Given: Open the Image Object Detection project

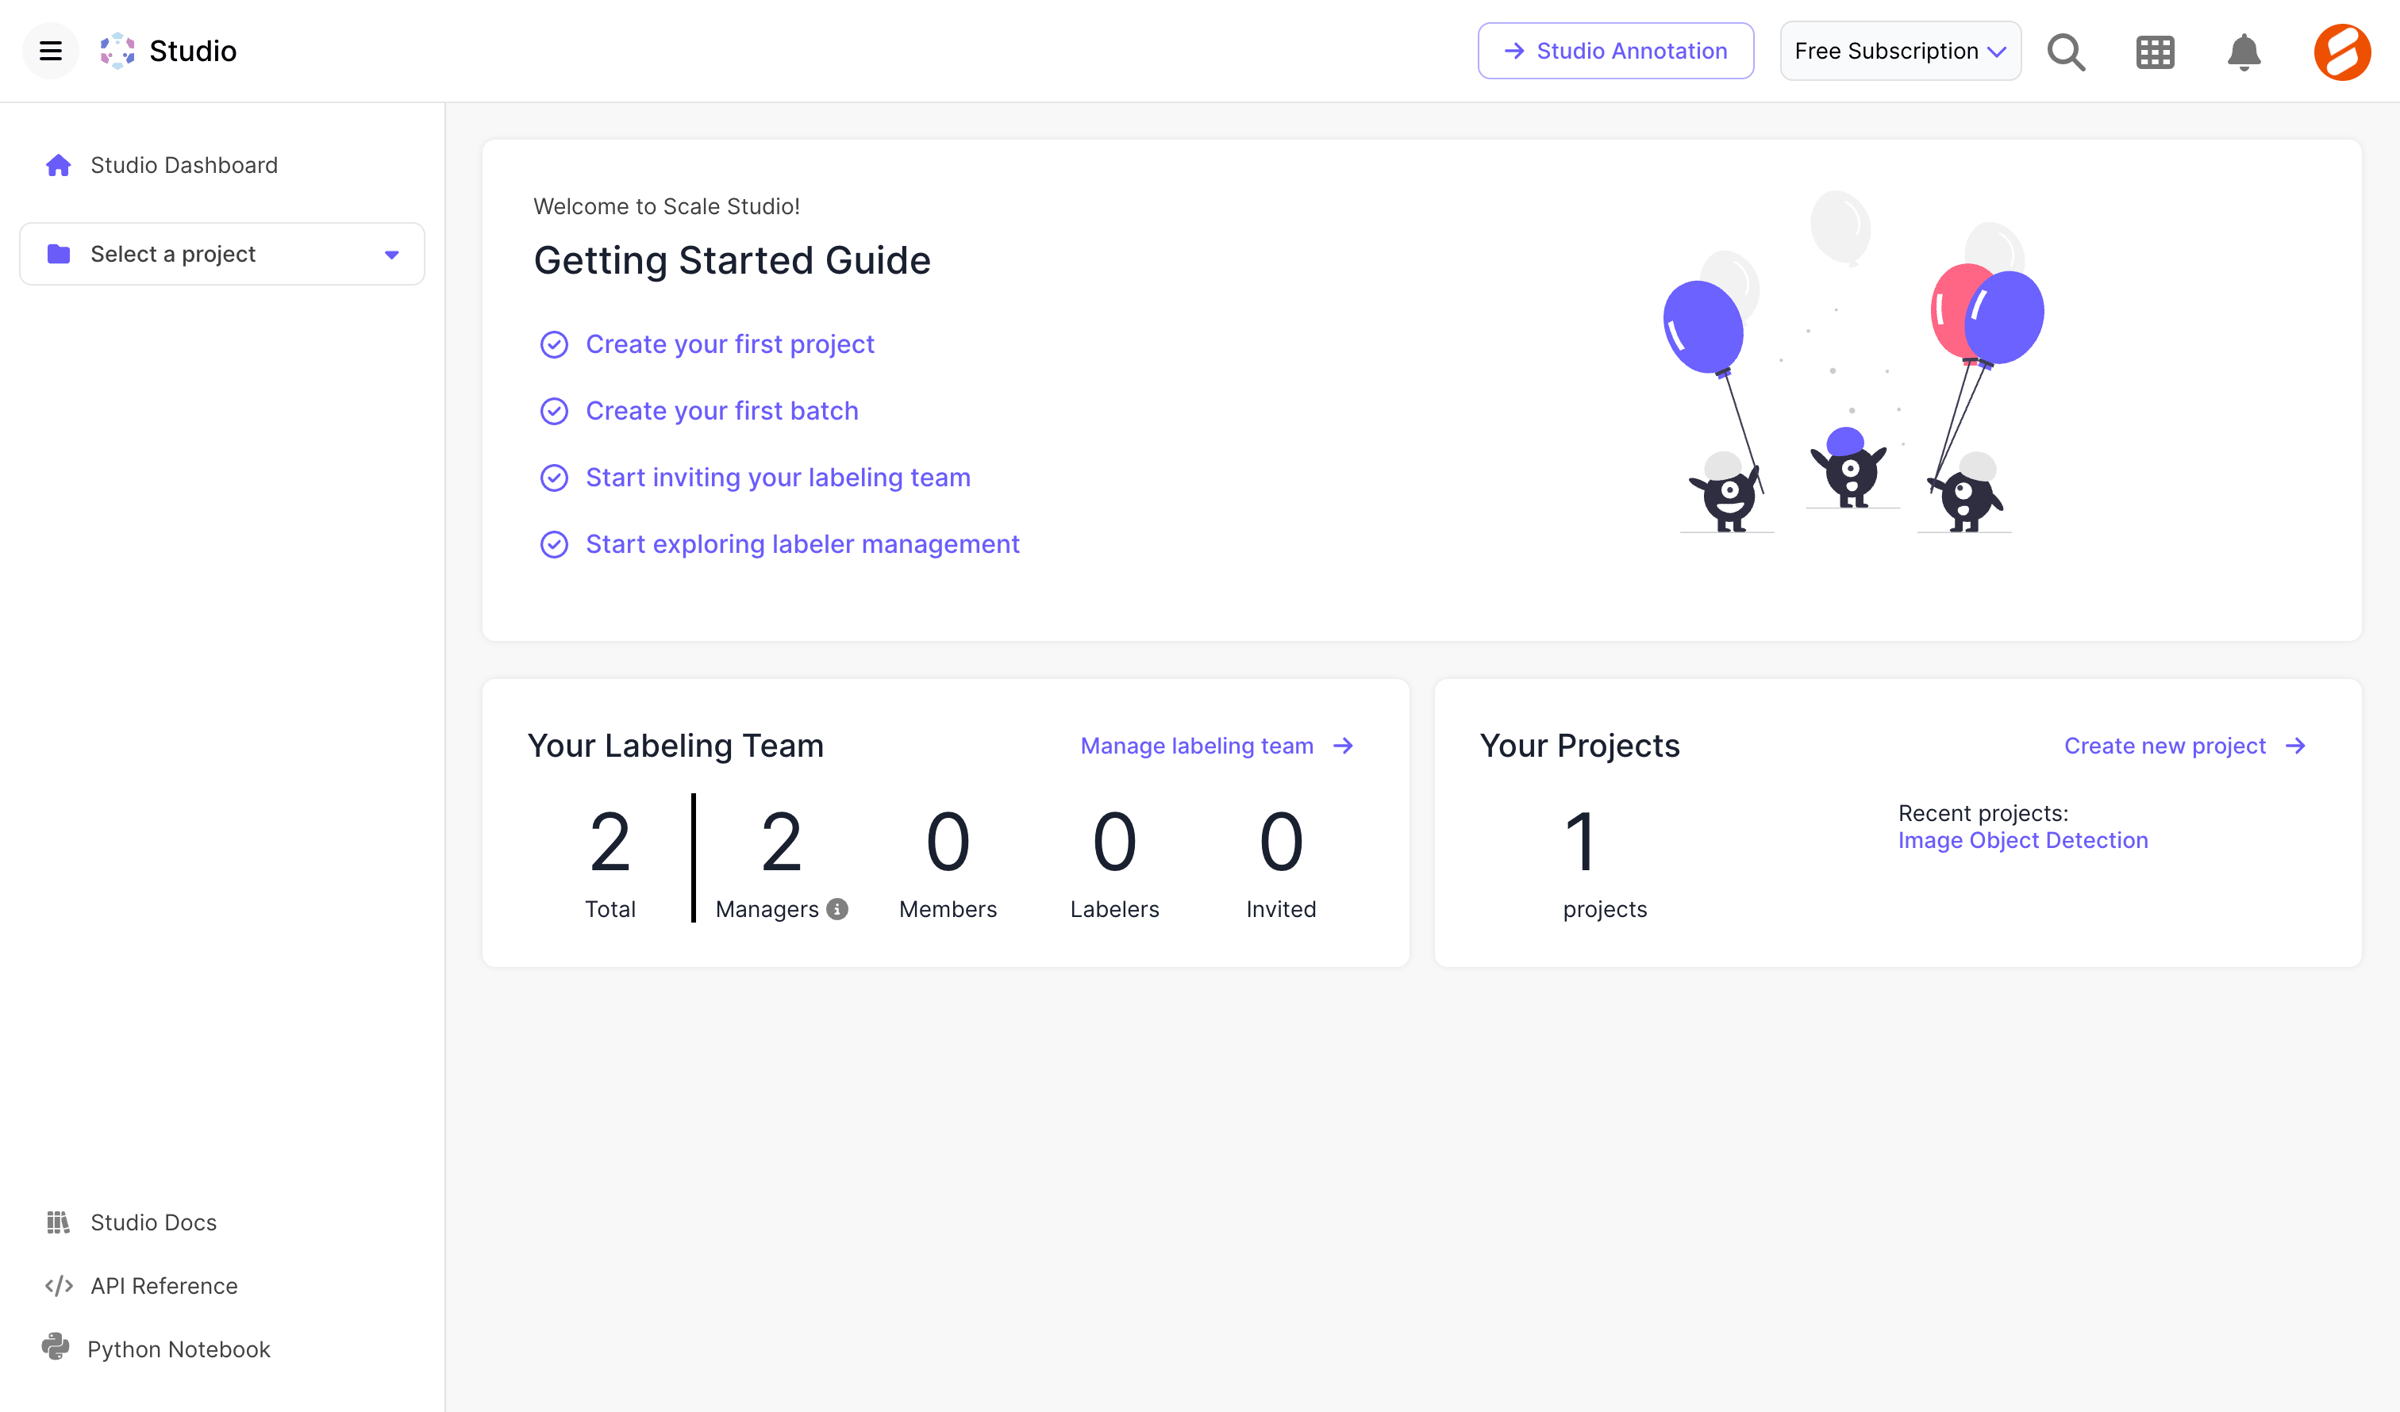Looking at the screenshot, I should click(x=2023, y=840).
